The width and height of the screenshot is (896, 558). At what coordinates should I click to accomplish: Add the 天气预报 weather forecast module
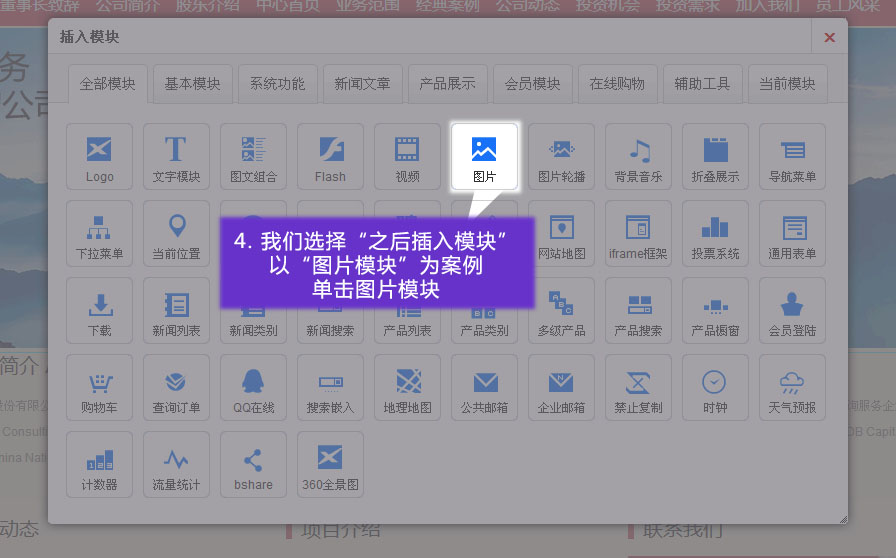click(x=792, y=387)
